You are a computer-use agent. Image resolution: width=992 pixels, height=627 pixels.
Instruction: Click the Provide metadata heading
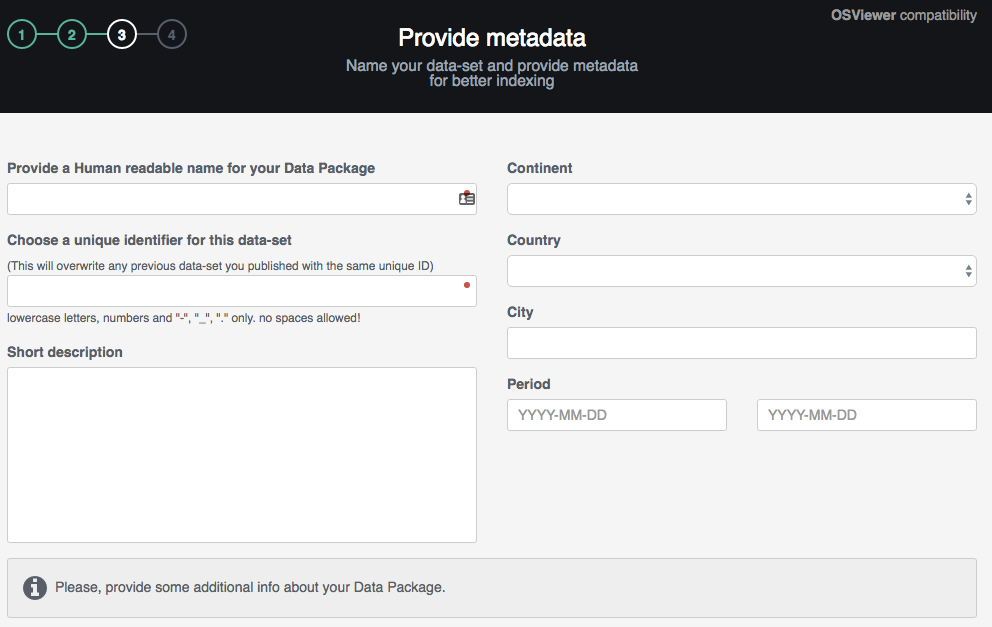pos(492,38)
